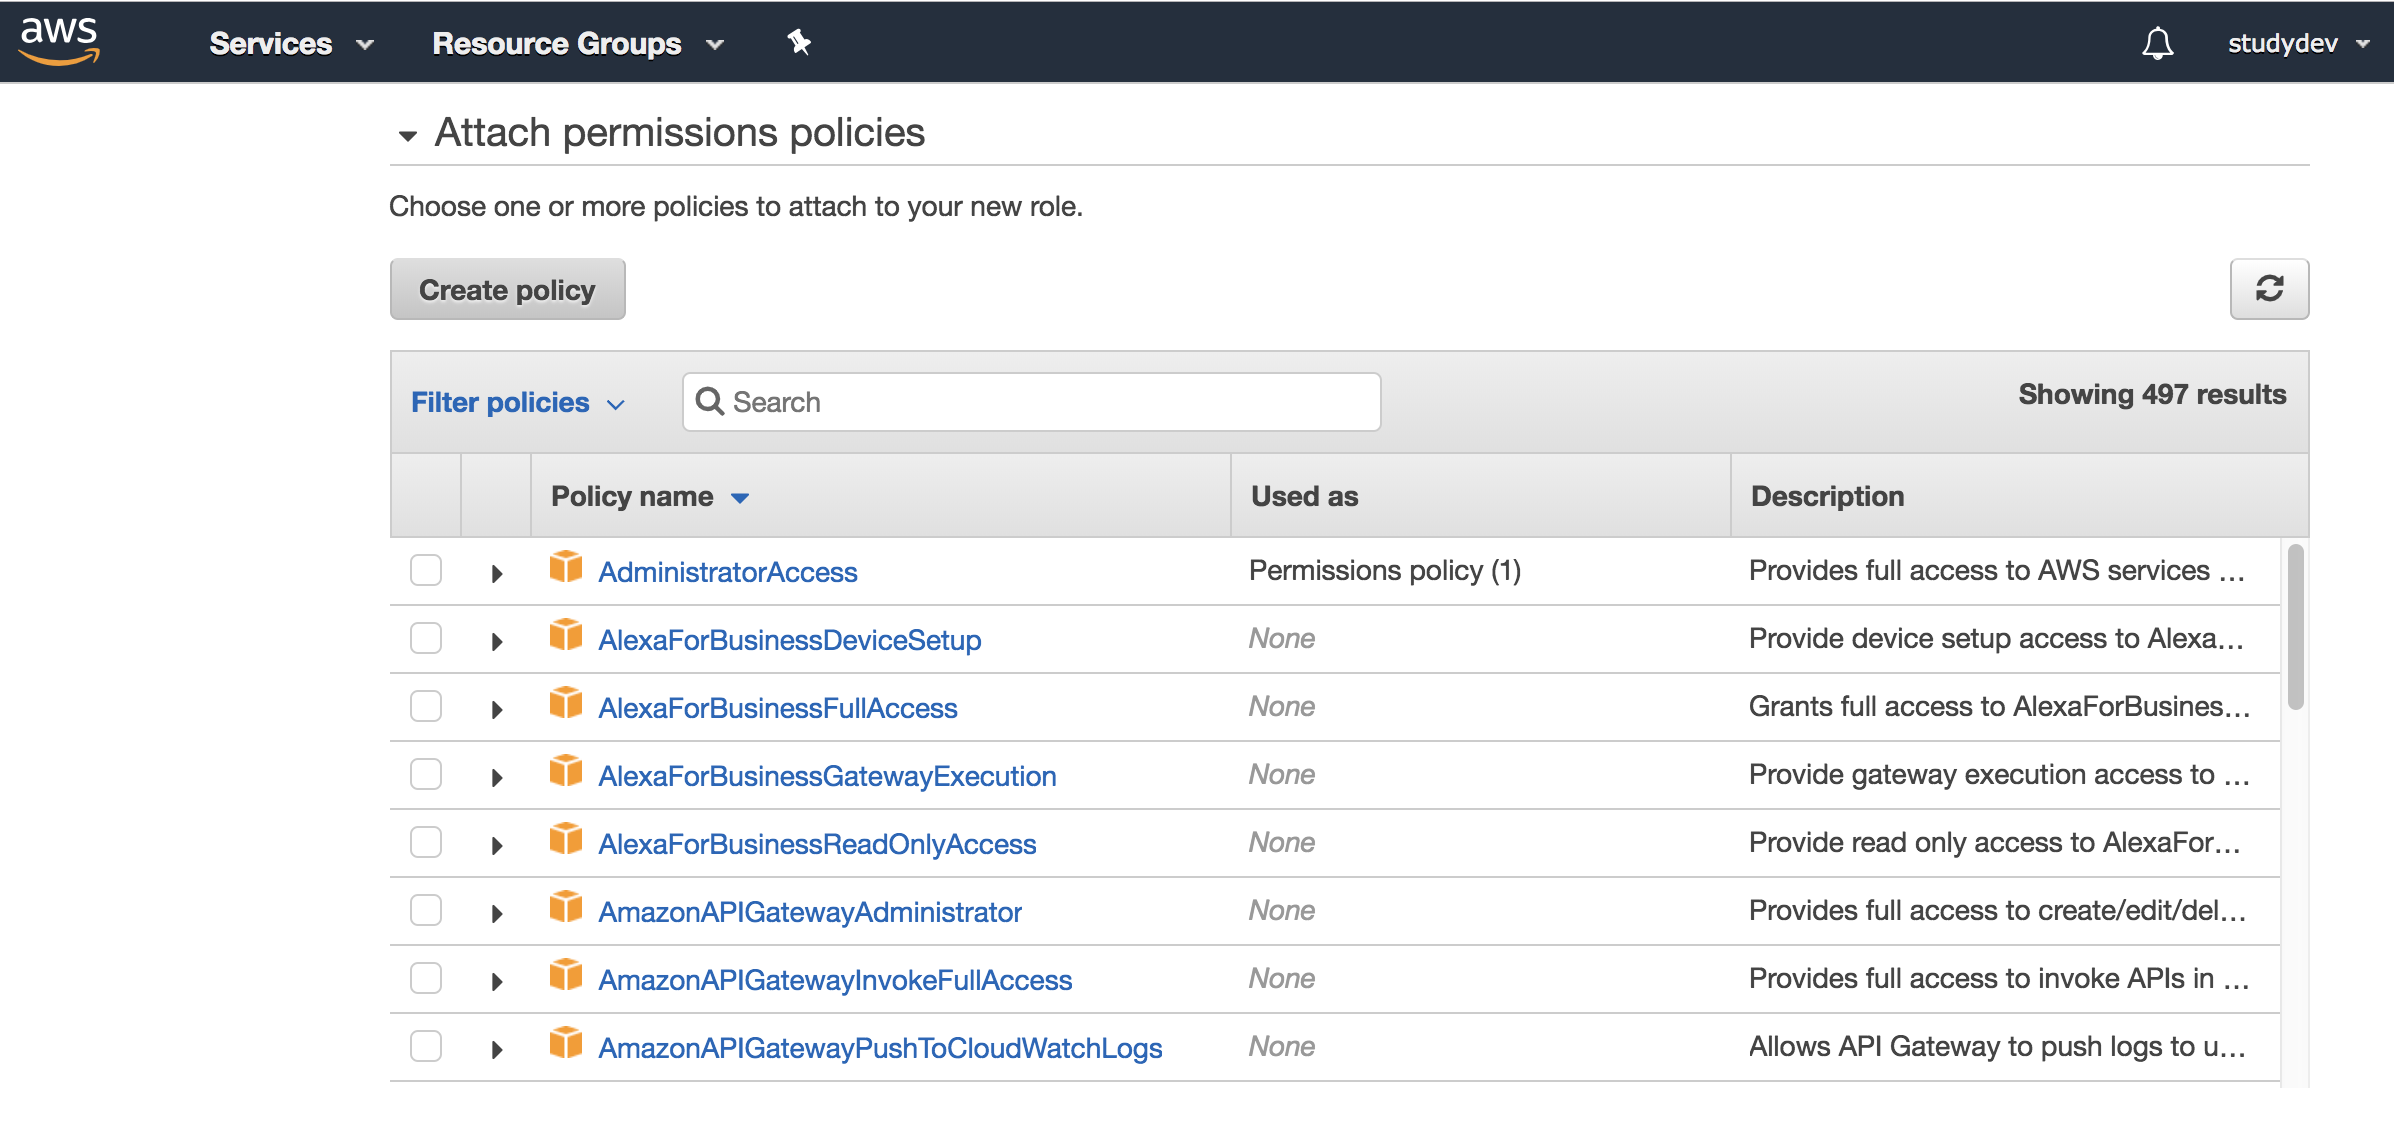Expand the AlexaForBusinessGatewayExecution row details
This screenshot has width=2394, height=1122.
[x=497, y=777]
